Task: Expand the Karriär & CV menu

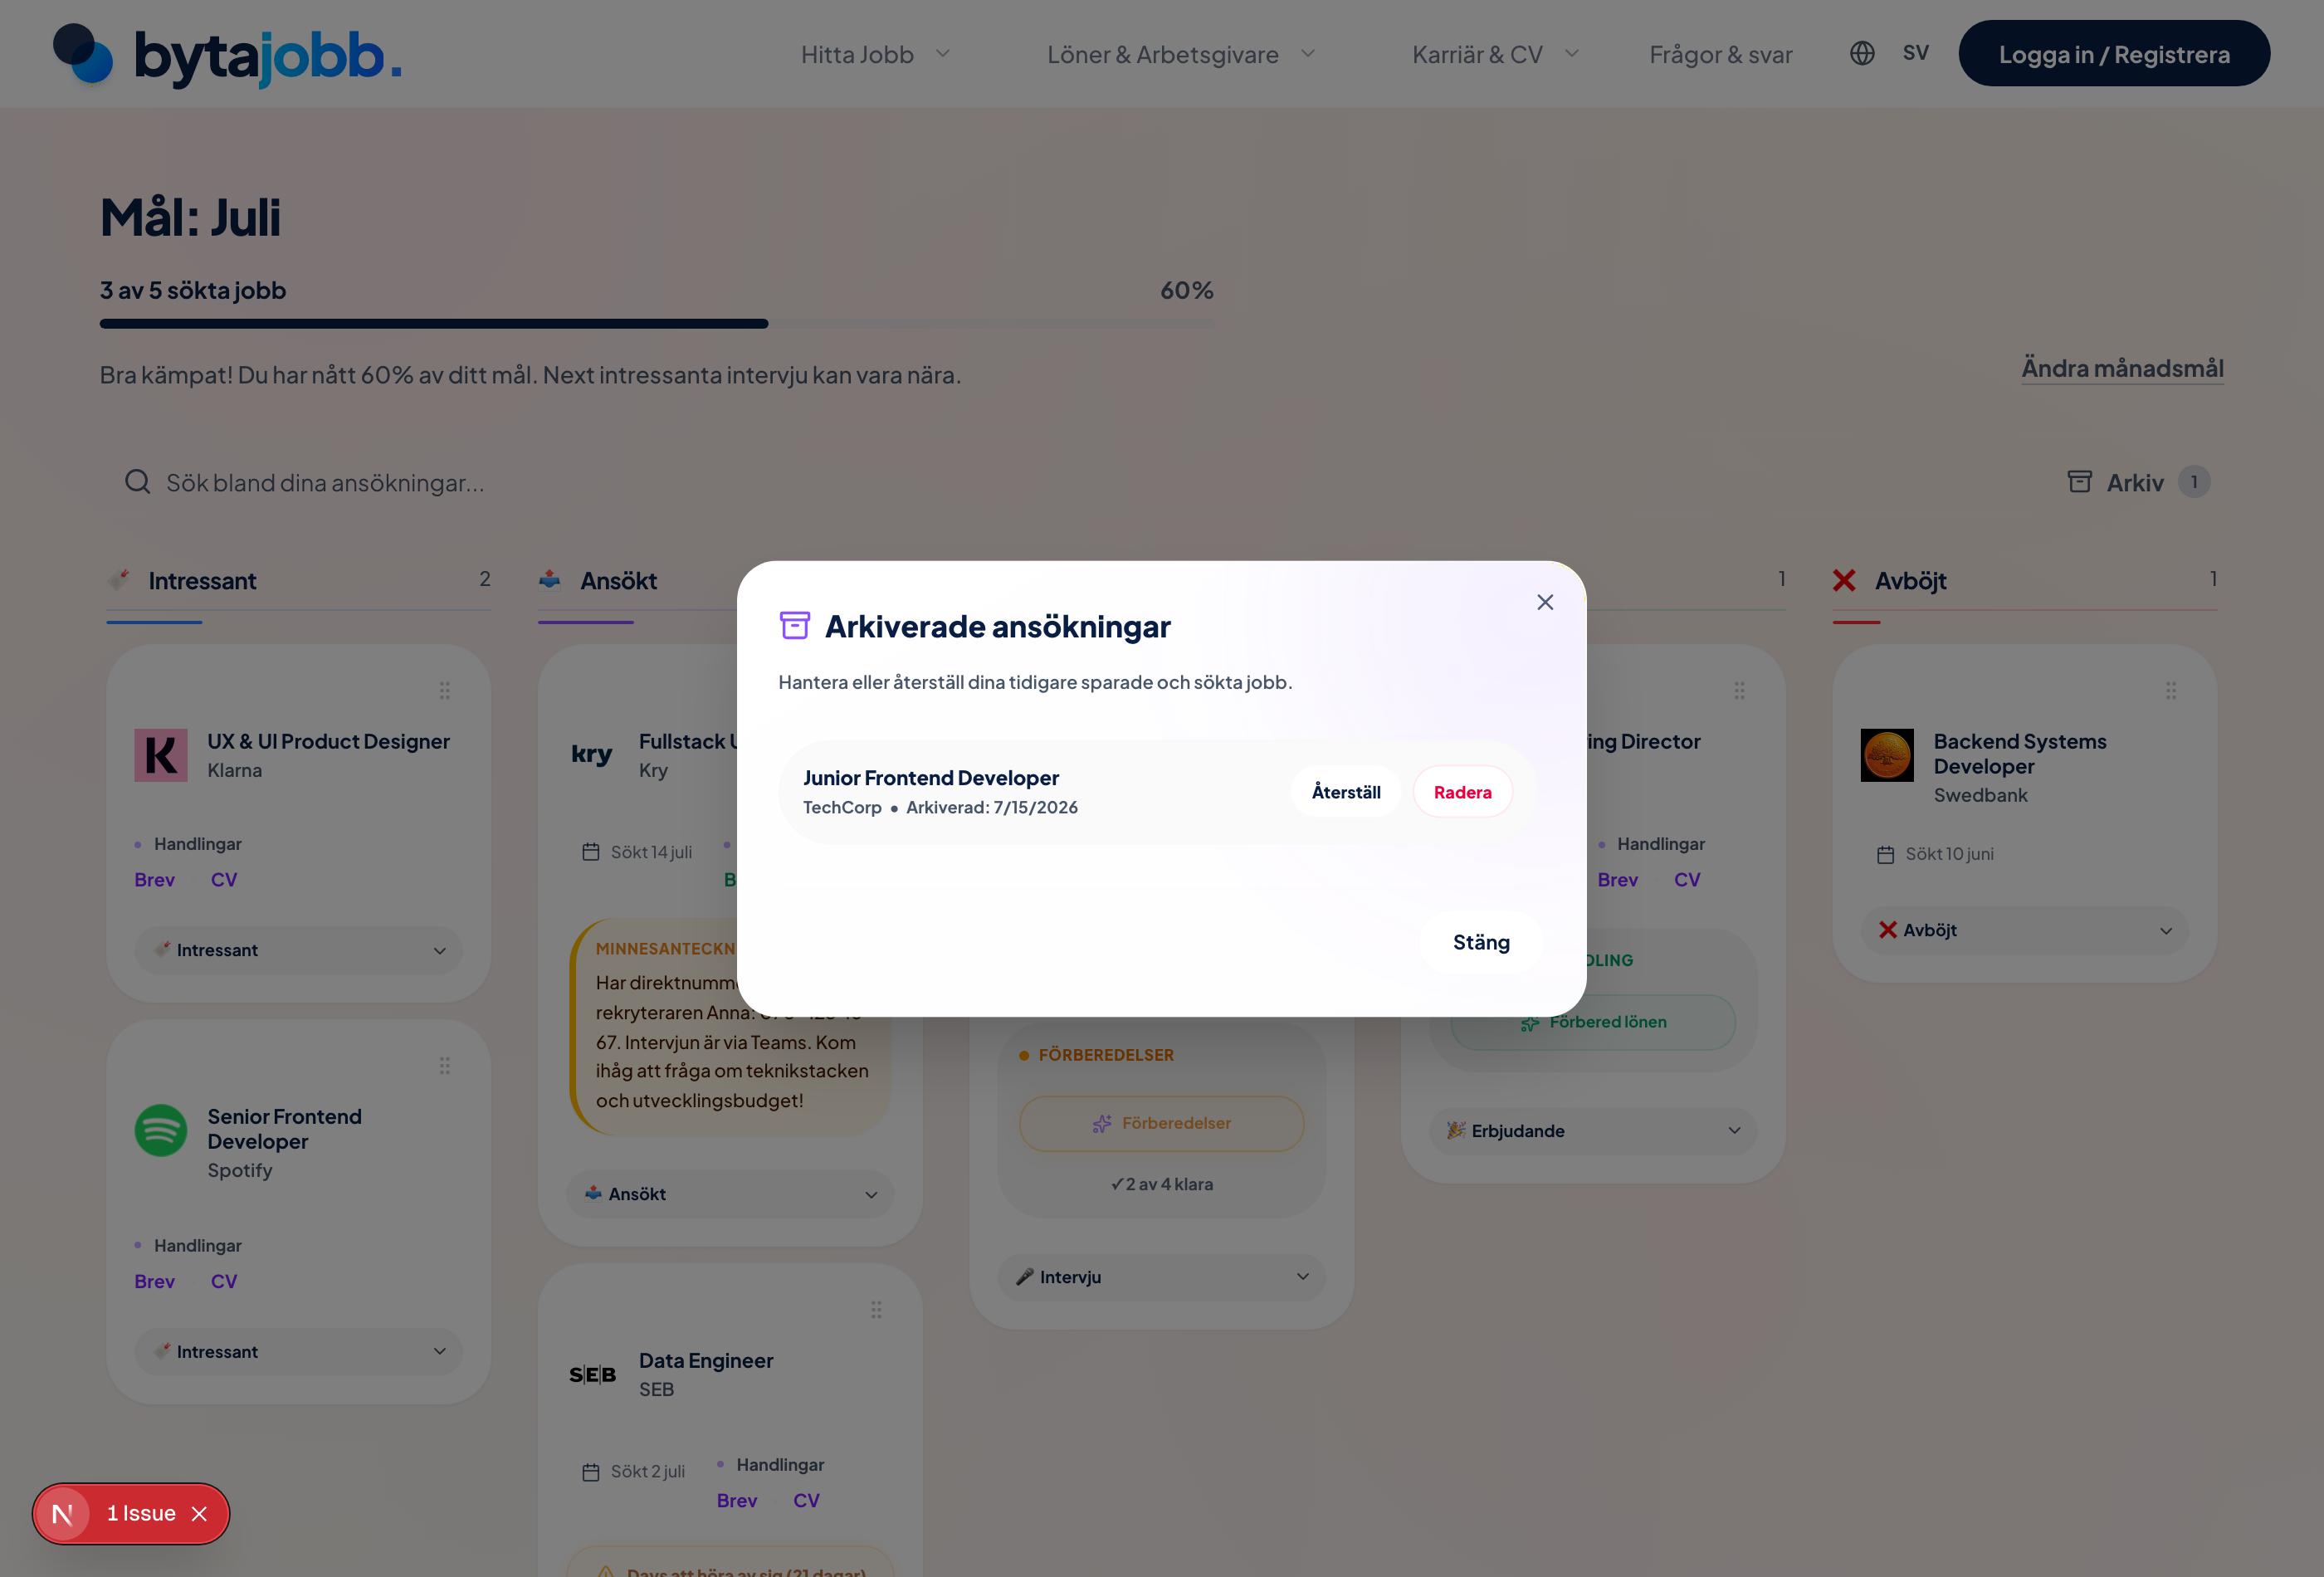Action: pyautogui.click(x=1495, y=54)
